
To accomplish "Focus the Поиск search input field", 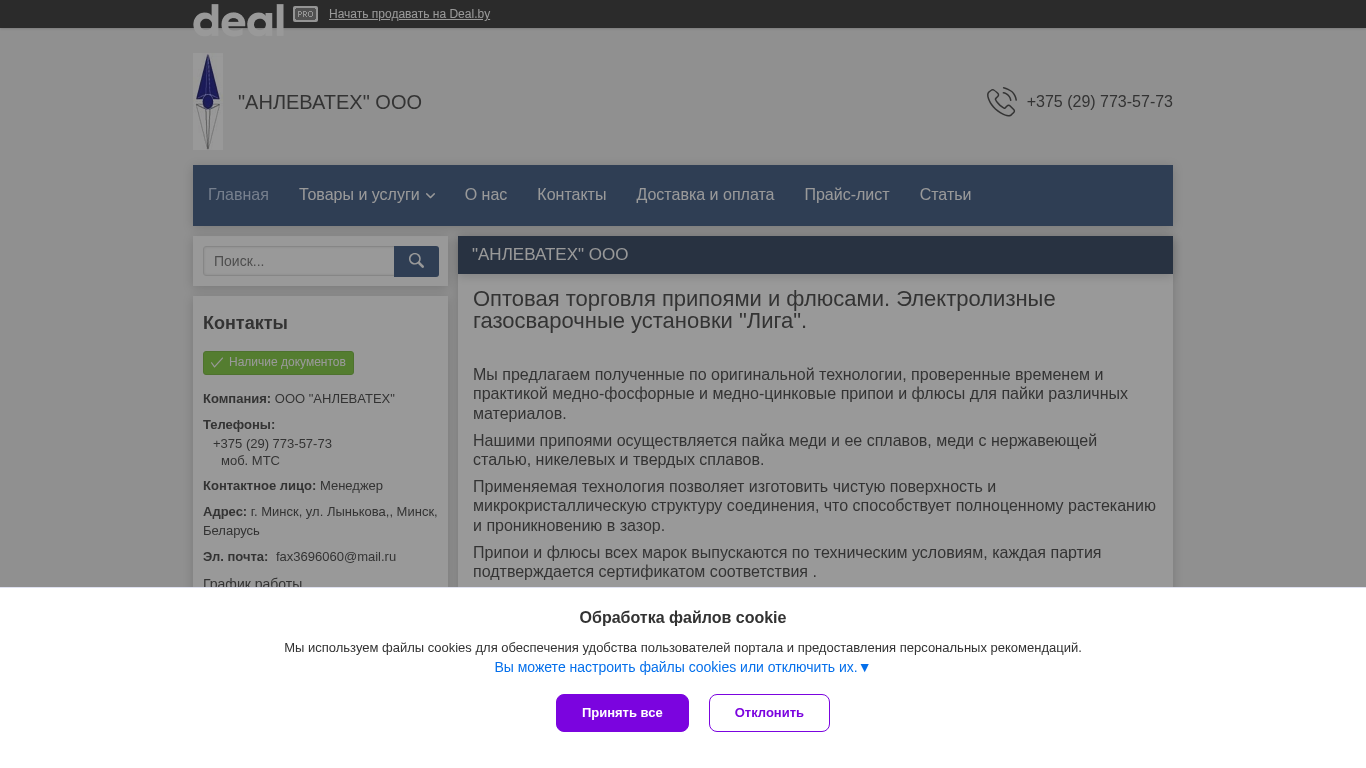I will tap(299, 261).
